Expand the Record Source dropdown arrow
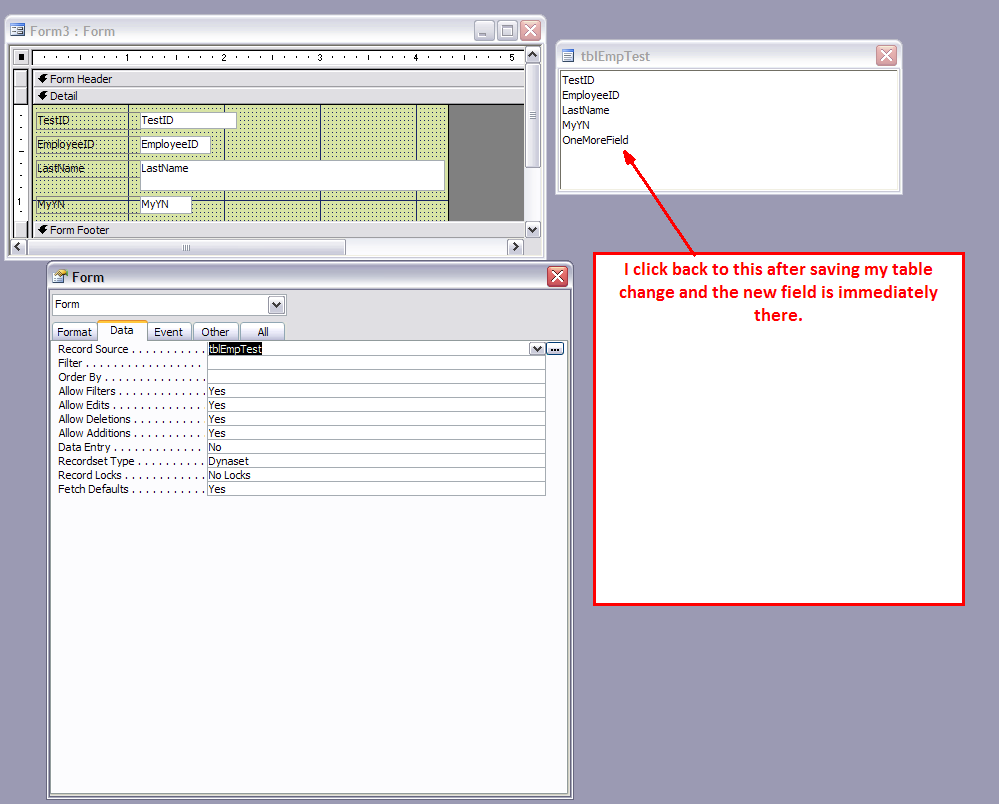The width and height of the screenshot is (999, 804). 537,349
